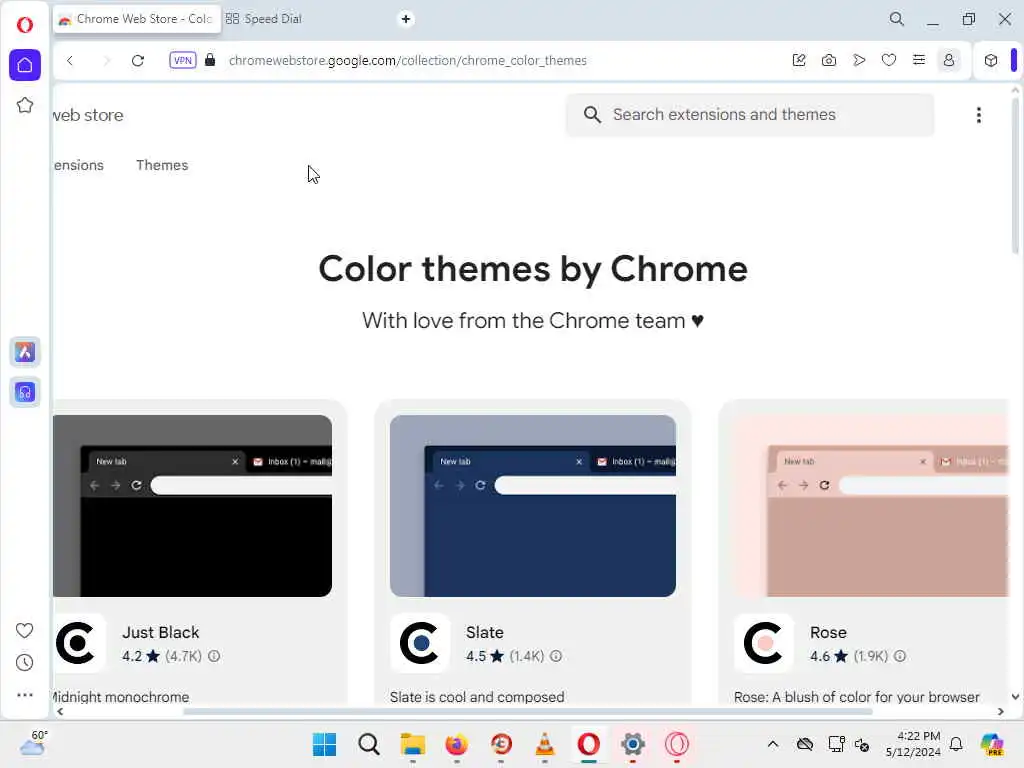Open Slate theme preview image

pos(533,505)
